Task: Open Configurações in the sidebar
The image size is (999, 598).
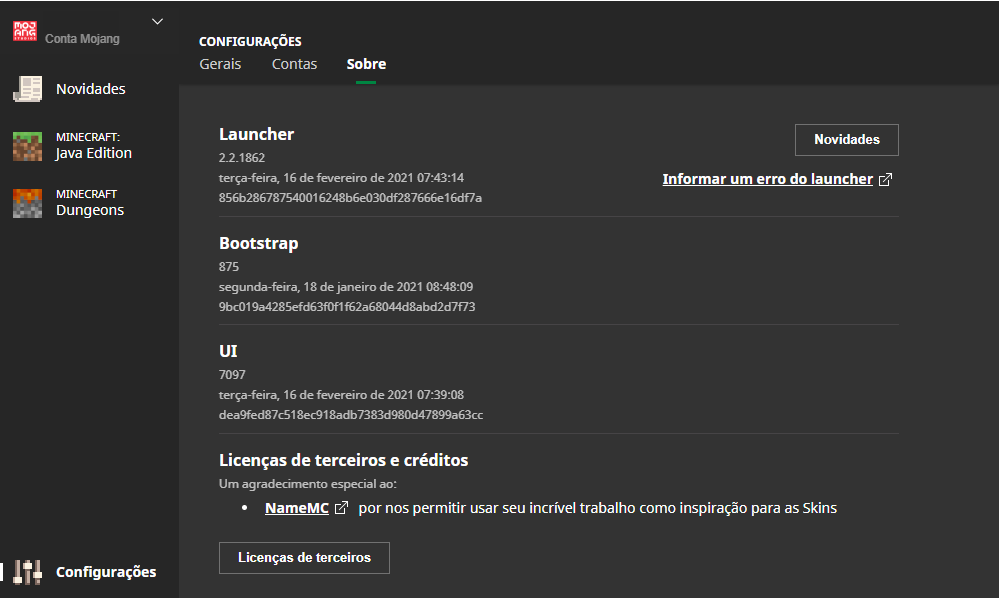Action: (x=106, y=572)
